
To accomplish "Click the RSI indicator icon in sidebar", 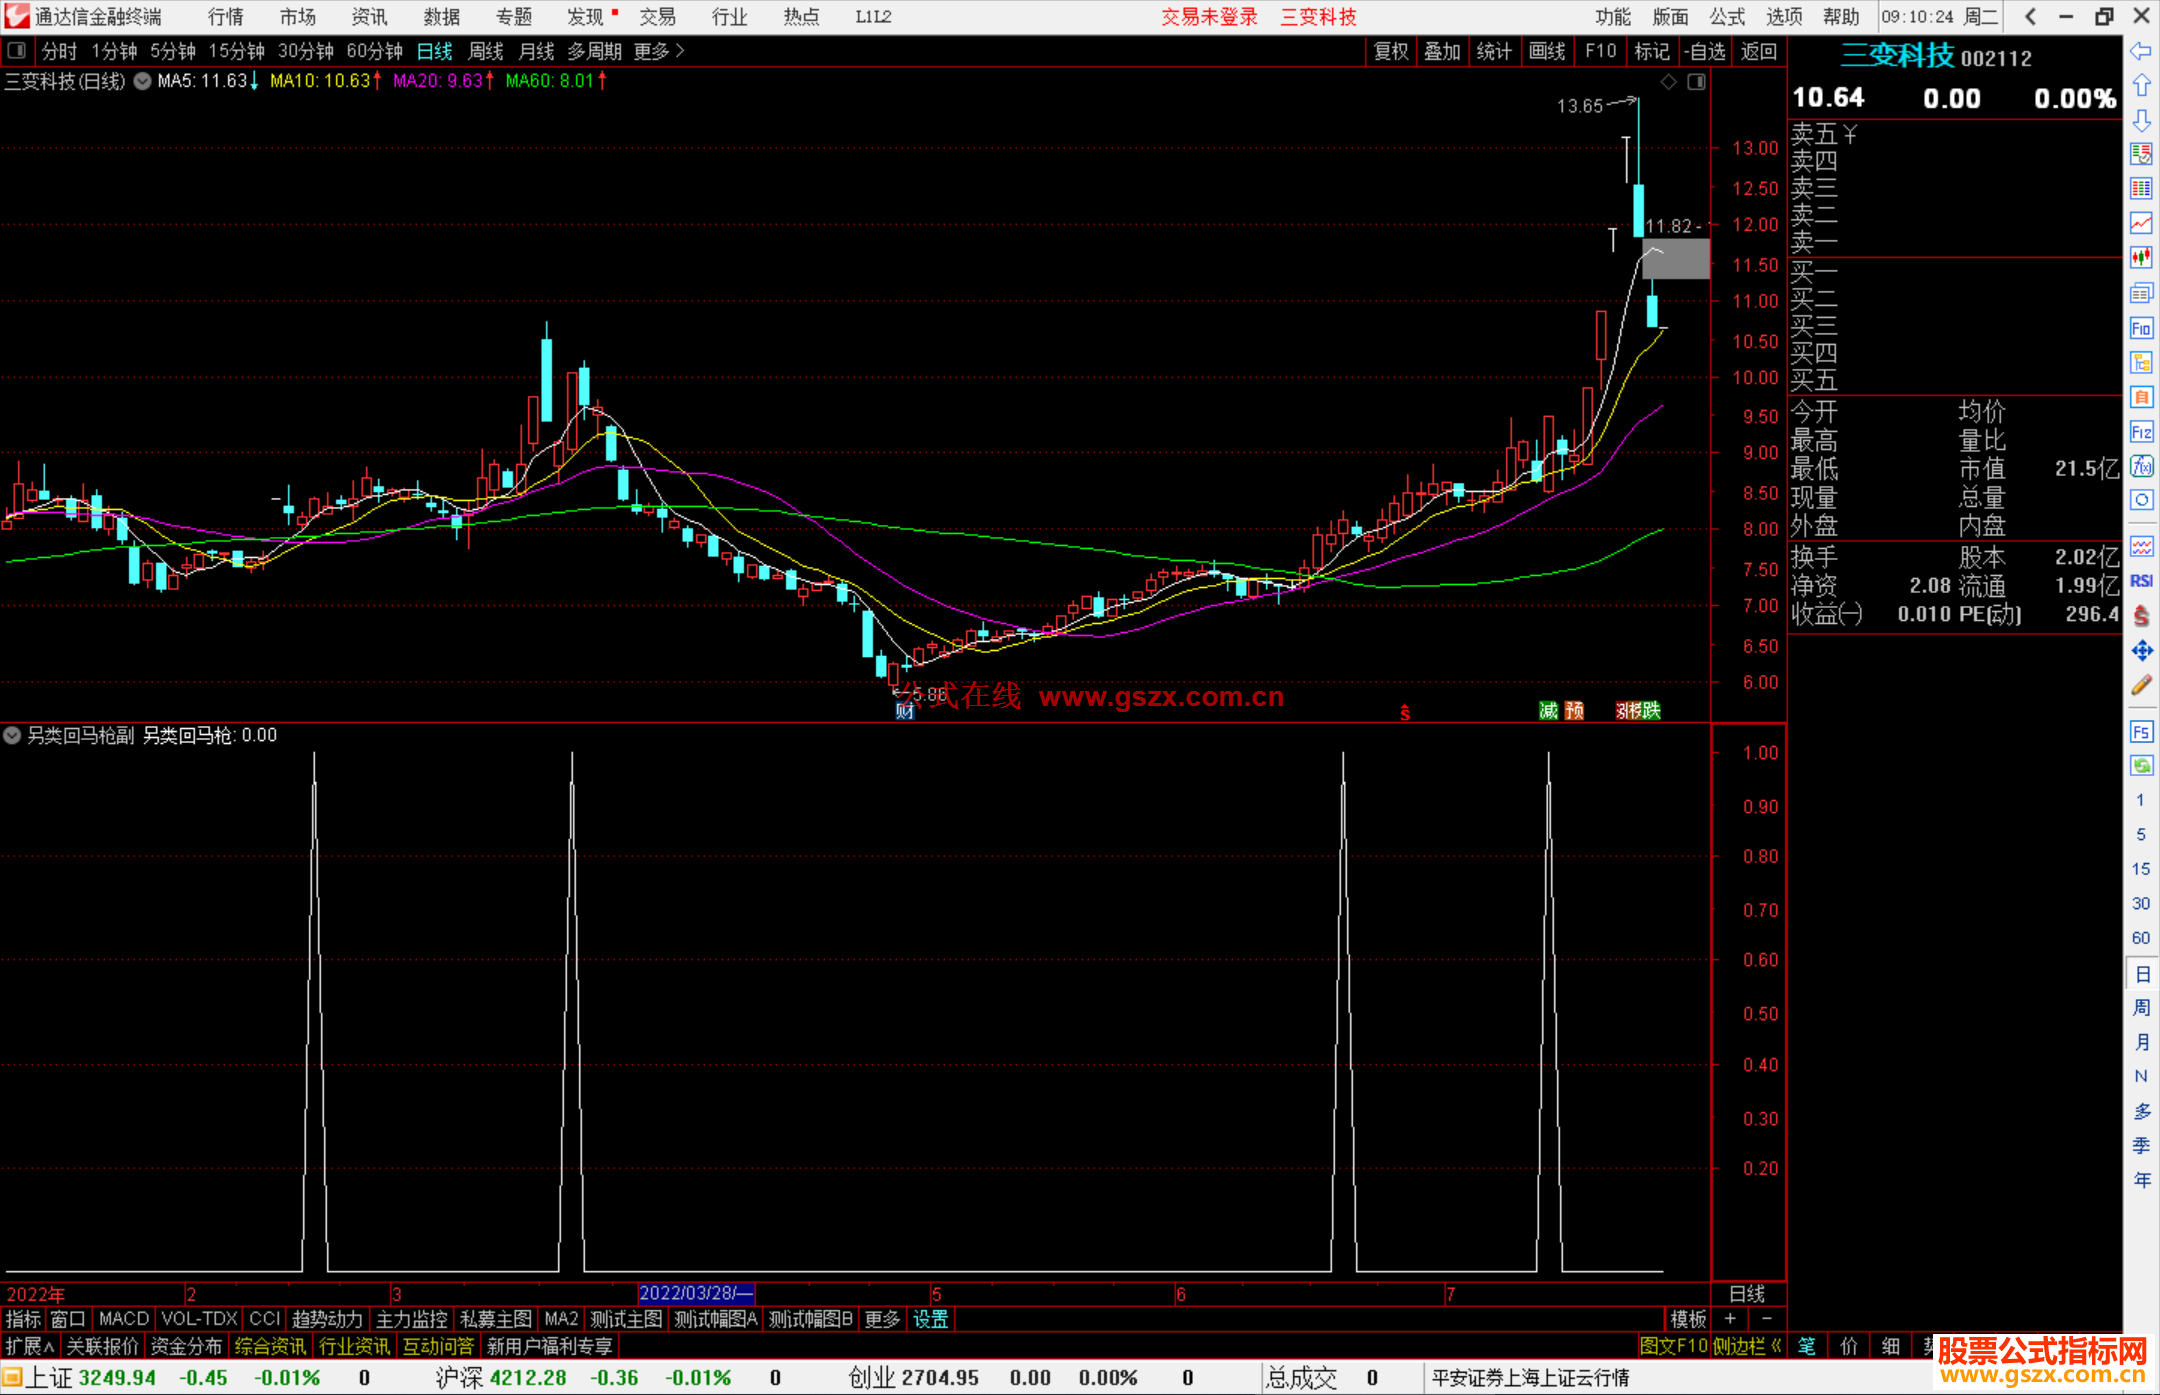I will tap(2141, 581).
